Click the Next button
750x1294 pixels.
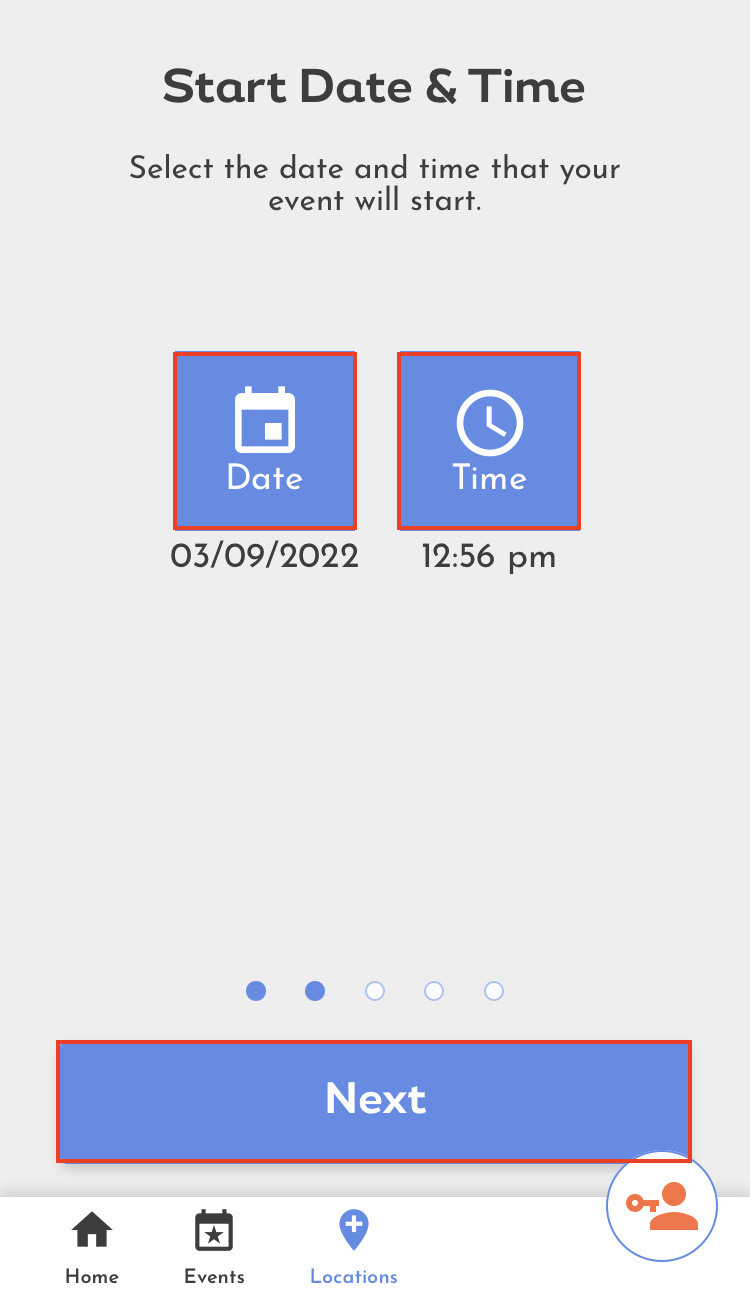tap(374, 1100)
